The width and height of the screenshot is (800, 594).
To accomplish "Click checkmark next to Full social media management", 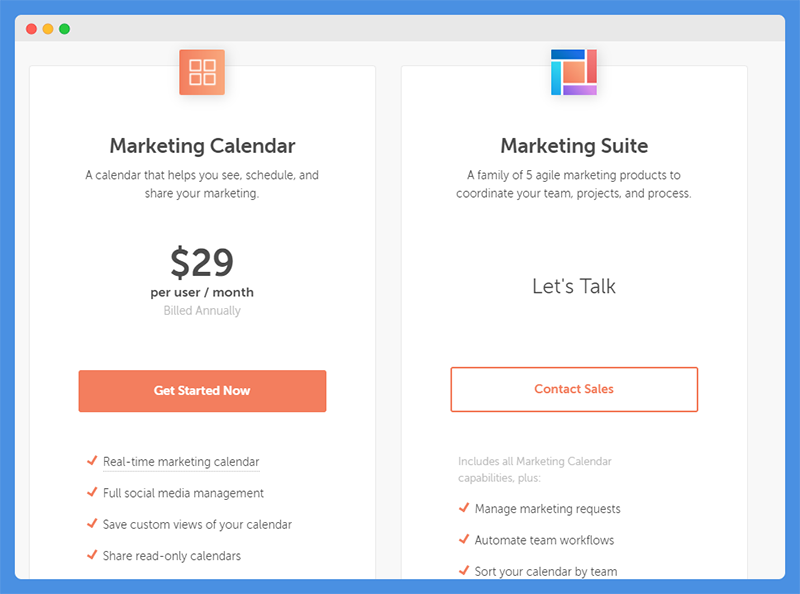I will point(92,492).
